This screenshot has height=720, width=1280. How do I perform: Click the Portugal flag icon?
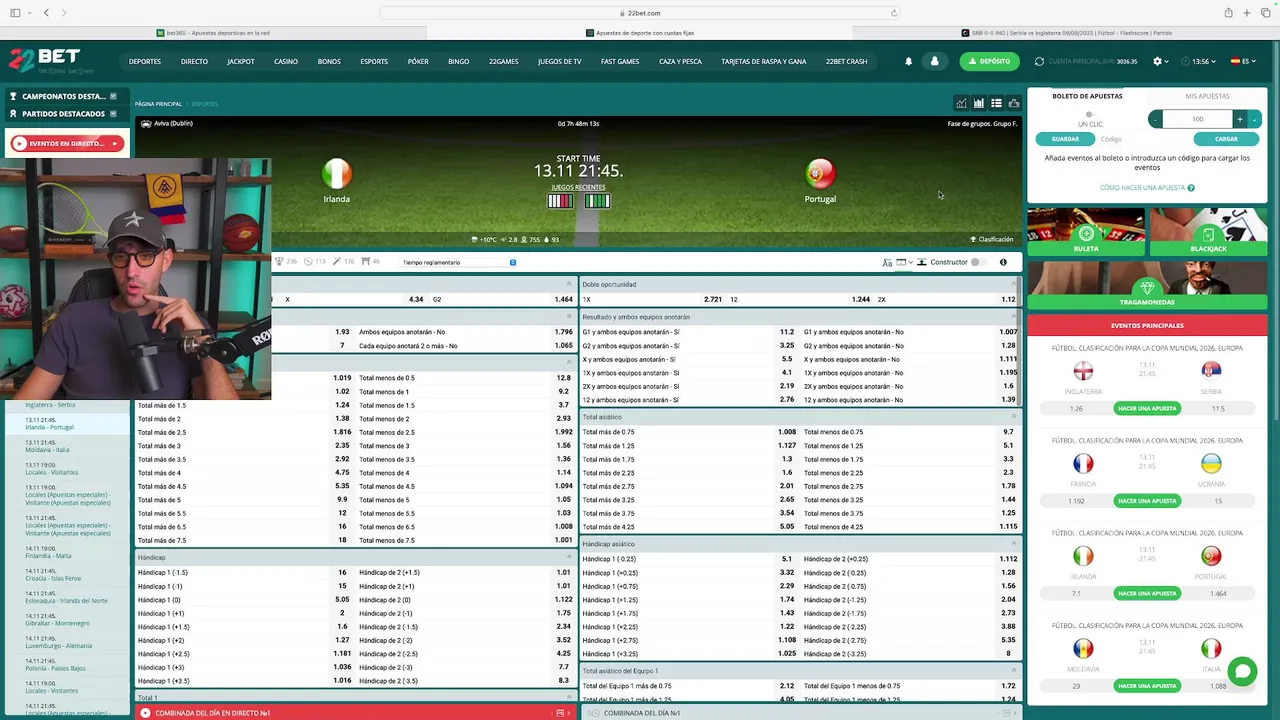(x=820, y=174)
